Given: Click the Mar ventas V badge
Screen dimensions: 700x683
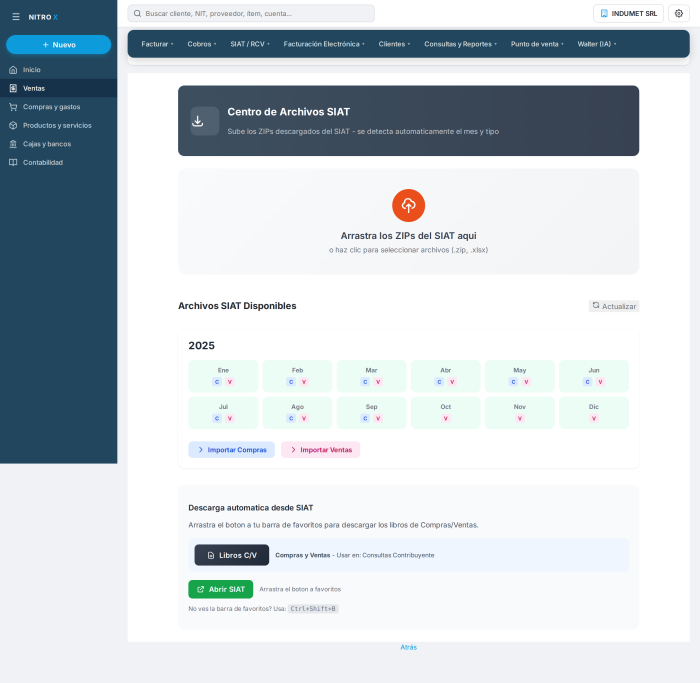Looking at the screenshot, I should pyautogui.click(x=378, y=382).
